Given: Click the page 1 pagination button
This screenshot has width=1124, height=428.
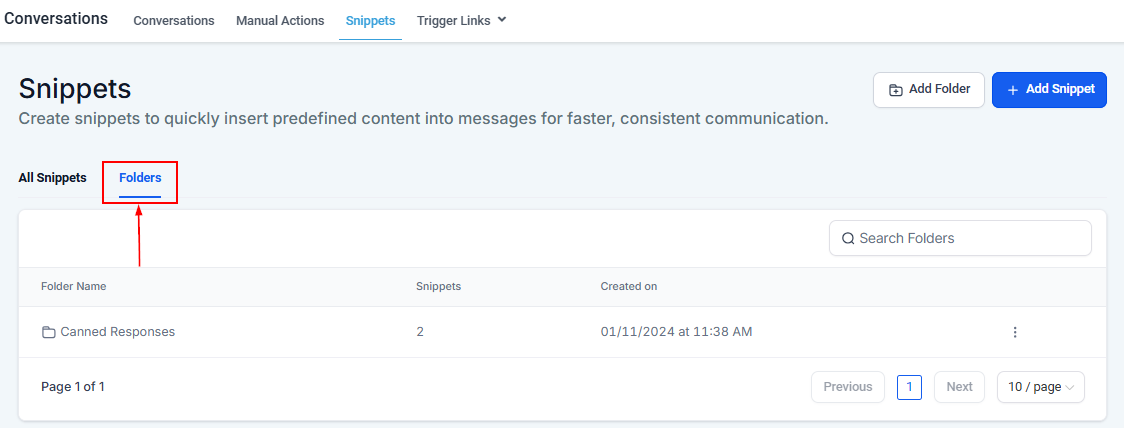Looking at the screenshot, I should [909, 387].
